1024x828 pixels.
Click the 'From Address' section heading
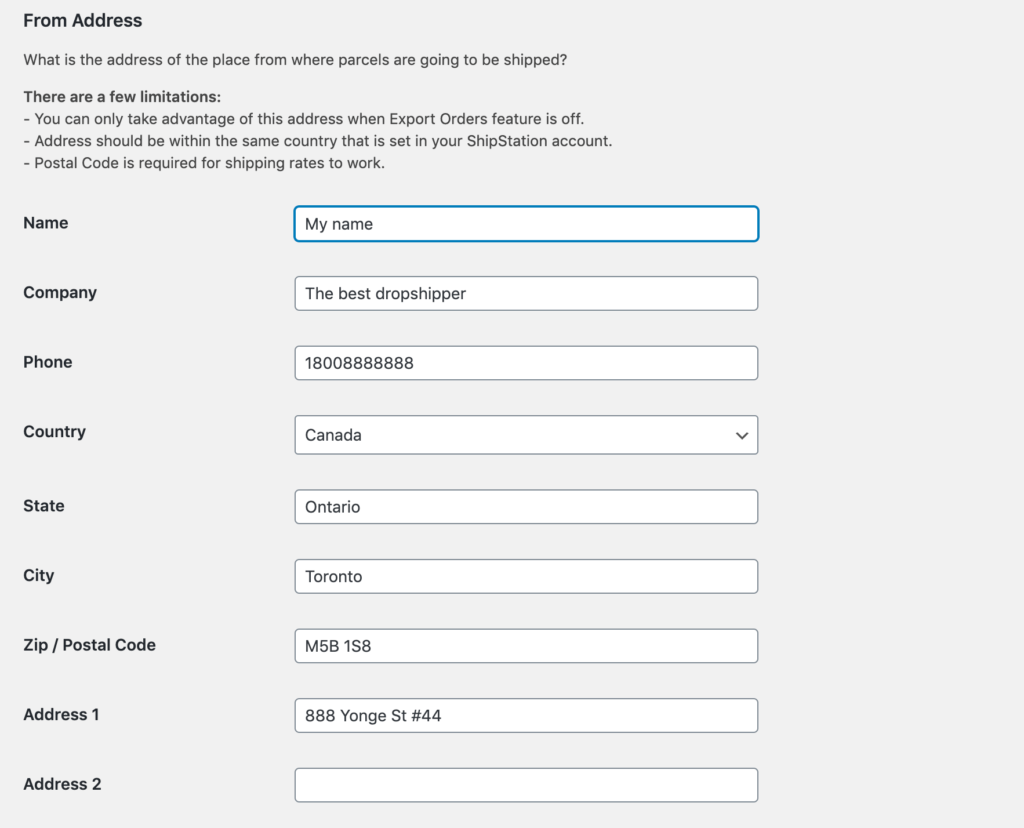(82, 20)
